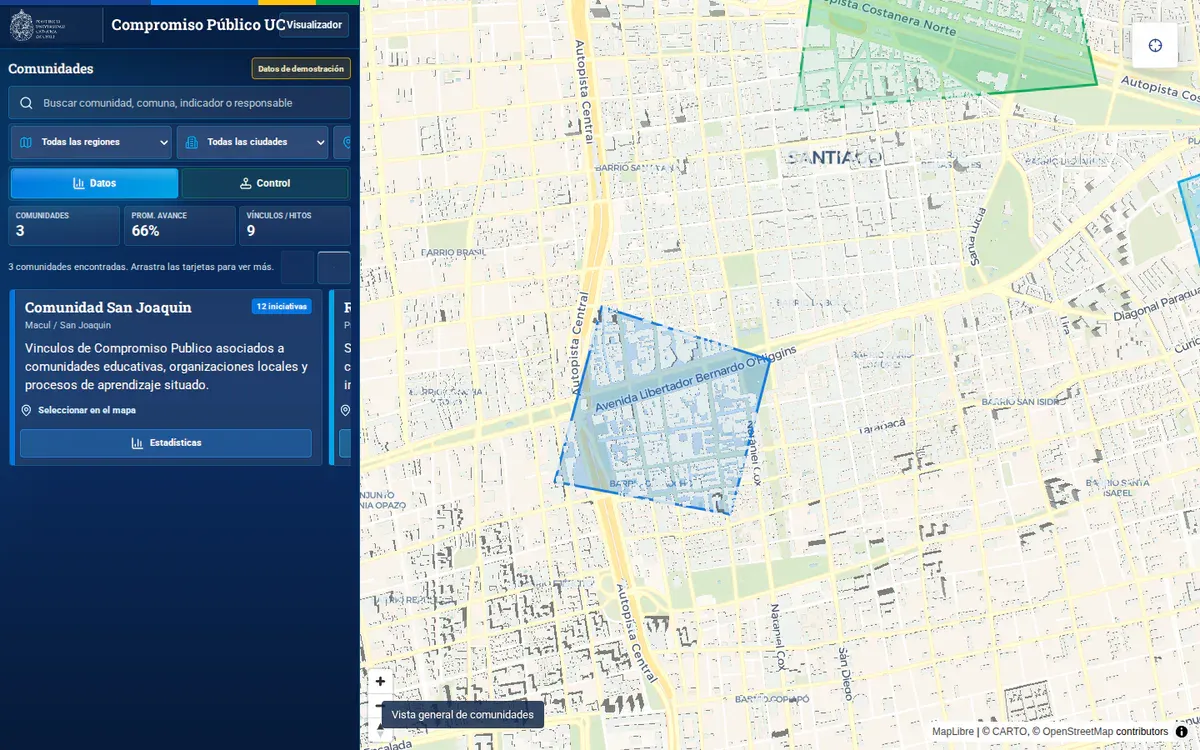Screen dimensions: 1200x750
Task: Open Estadísticas for Comunidad San Joaquin
Action: tap(166, 443)
